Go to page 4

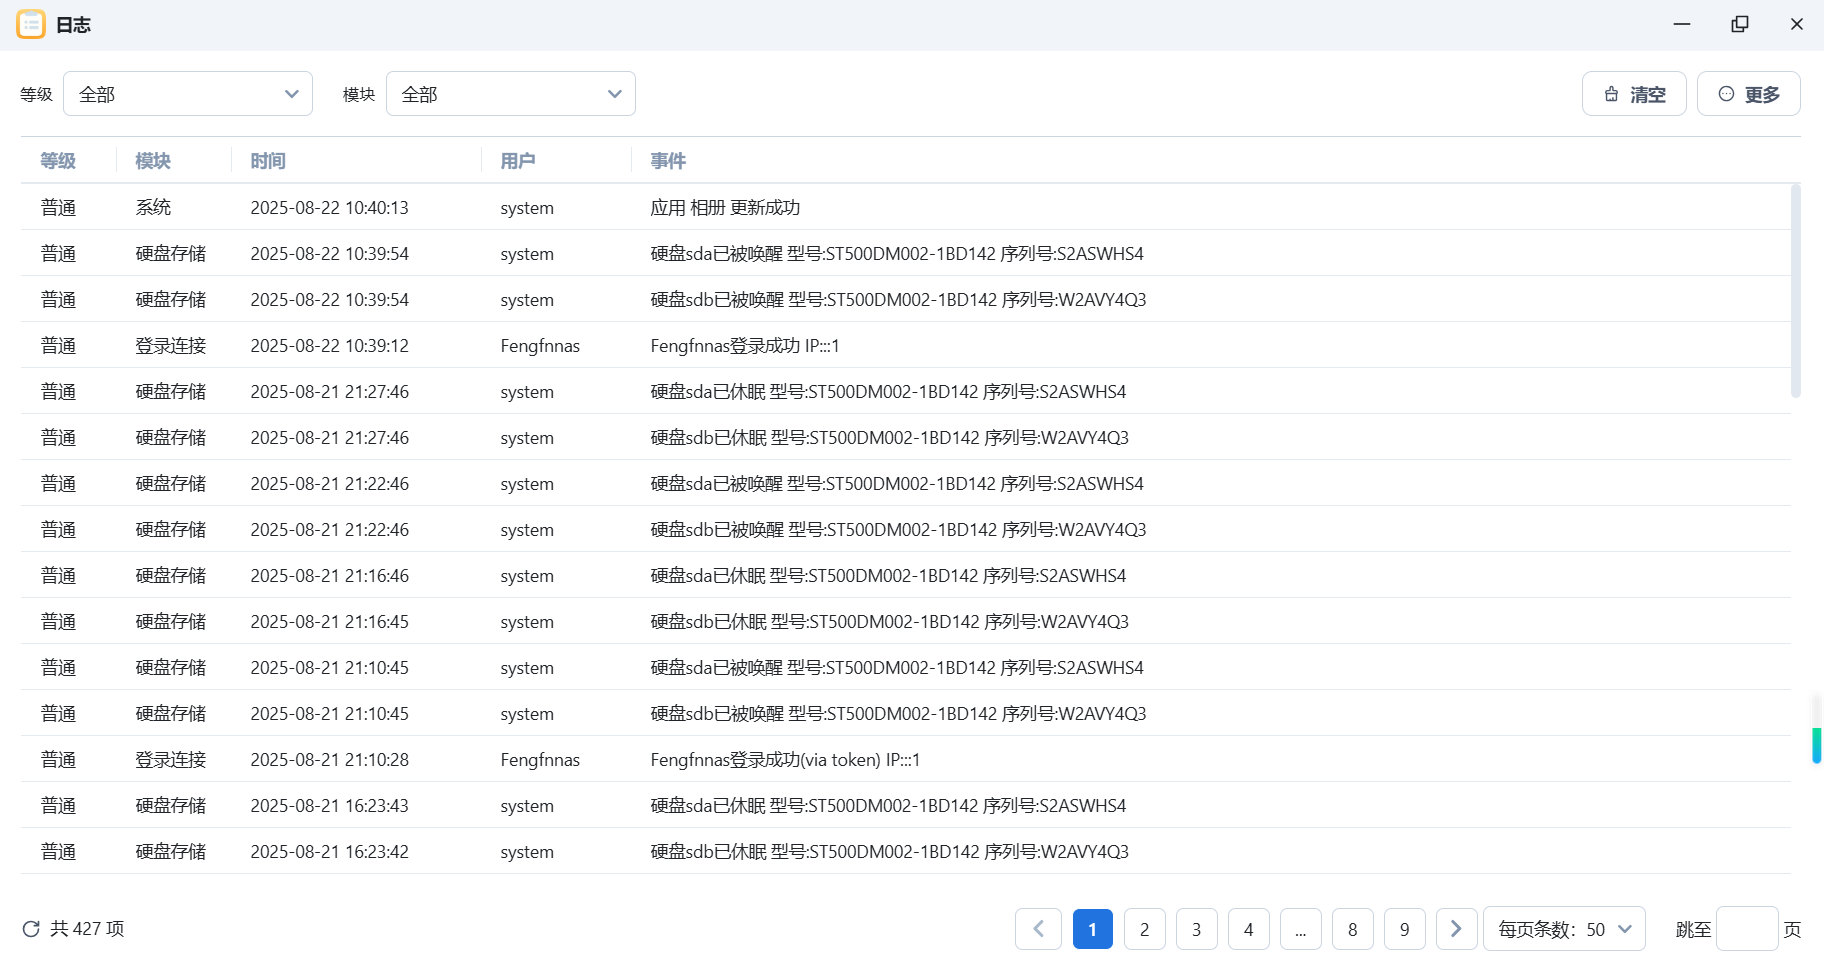point(1248,929)
